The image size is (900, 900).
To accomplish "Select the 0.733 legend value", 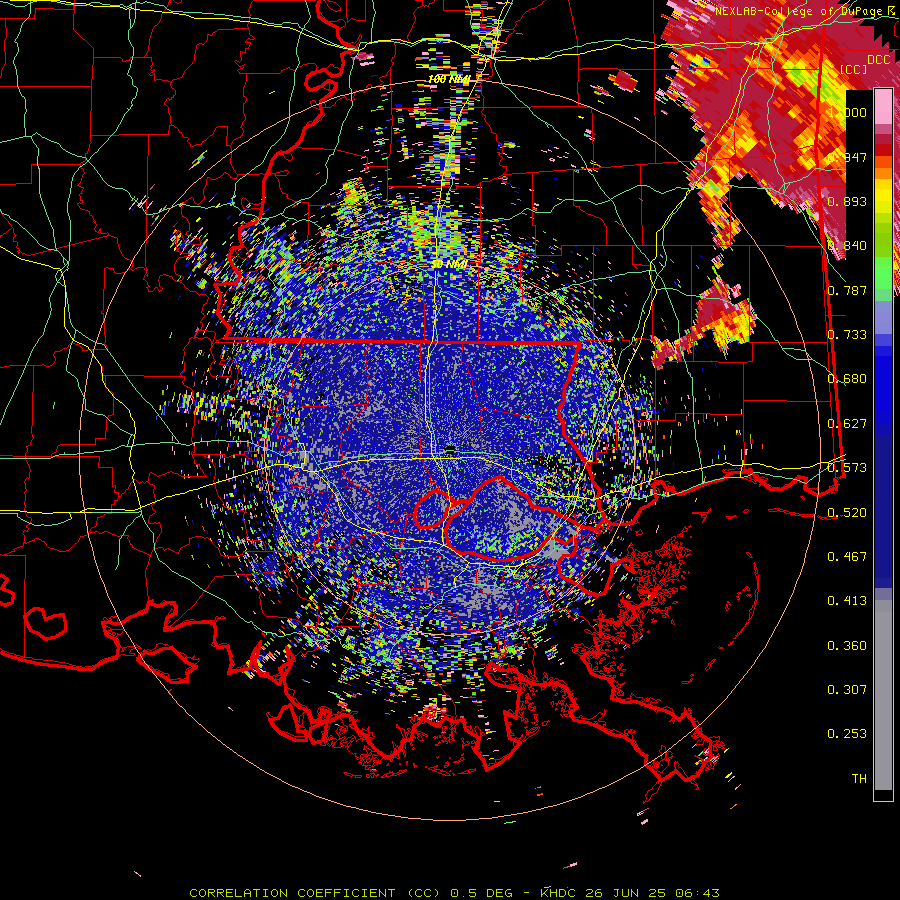I will pos(847,335).
